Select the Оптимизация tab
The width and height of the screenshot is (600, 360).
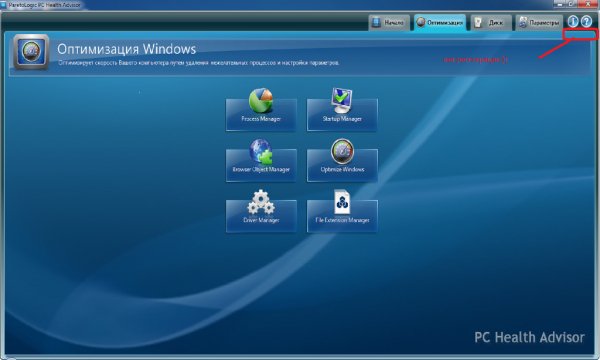[x=440, y=23]
